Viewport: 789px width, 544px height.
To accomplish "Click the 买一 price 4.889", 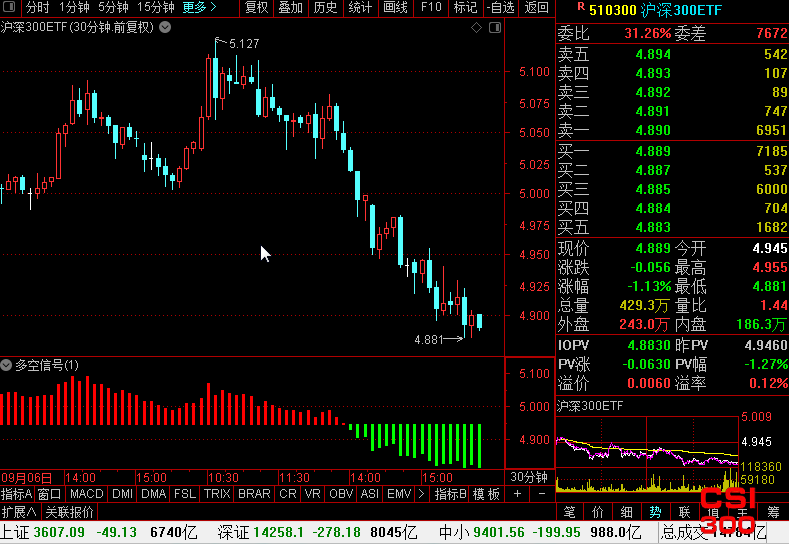I will [653, 151].
